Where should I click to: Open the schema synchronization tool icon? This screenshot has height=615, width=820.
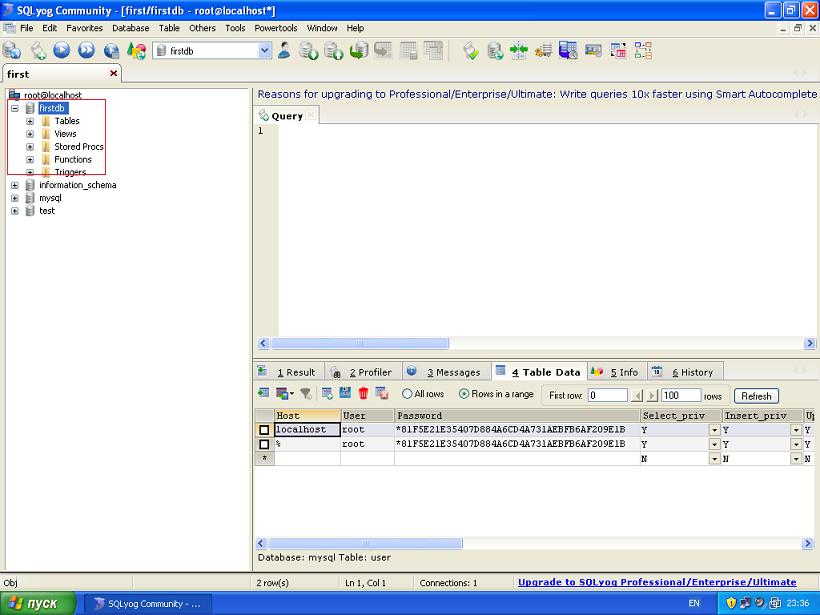pyautogui.click(x=519, y=51)
